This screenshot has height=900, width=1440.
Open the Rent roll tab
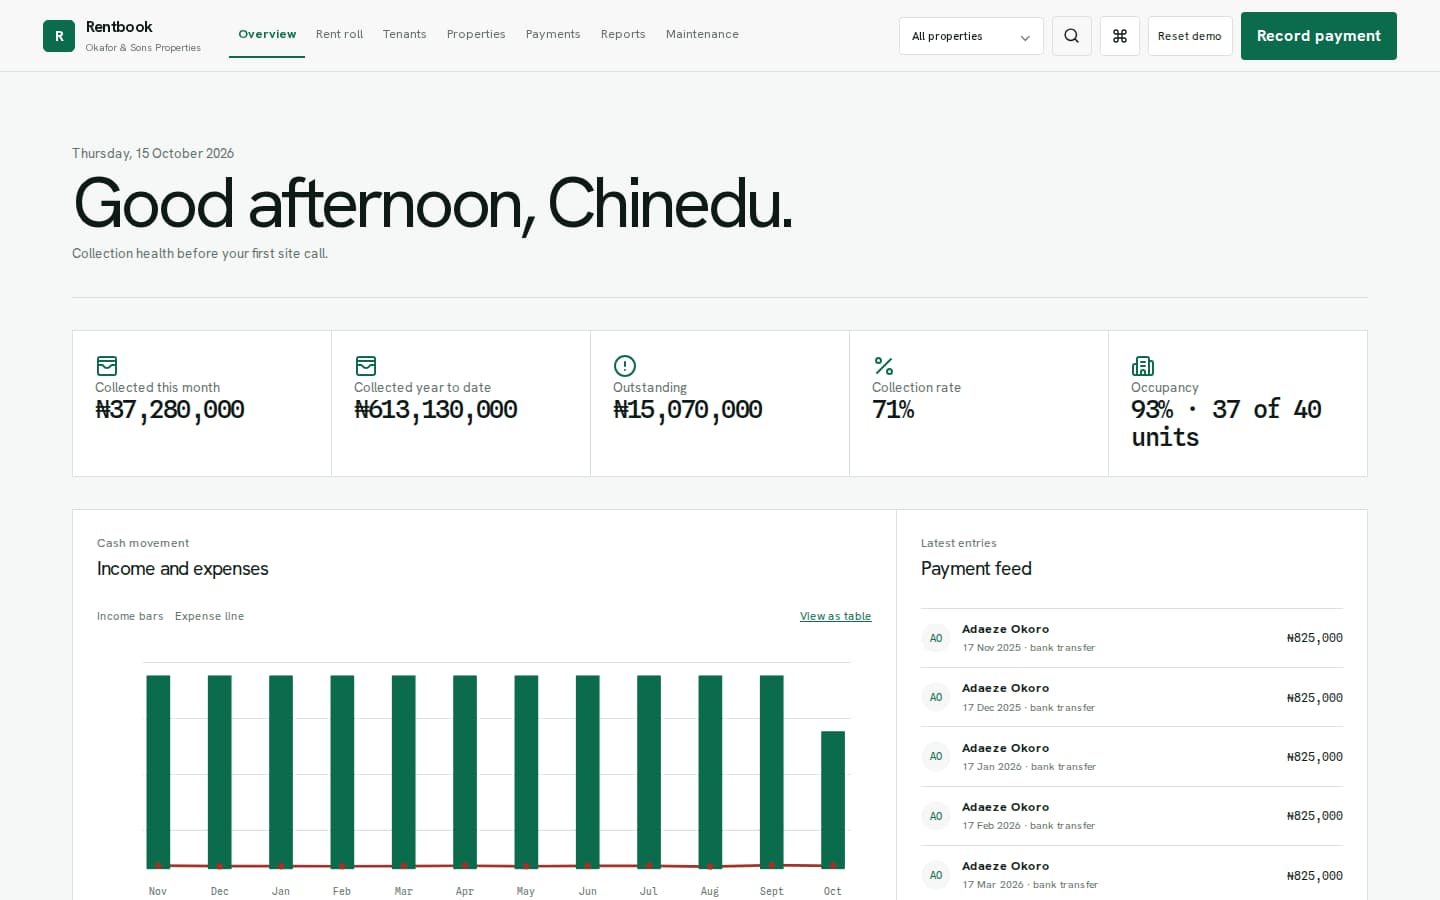(x=339, y=34)
